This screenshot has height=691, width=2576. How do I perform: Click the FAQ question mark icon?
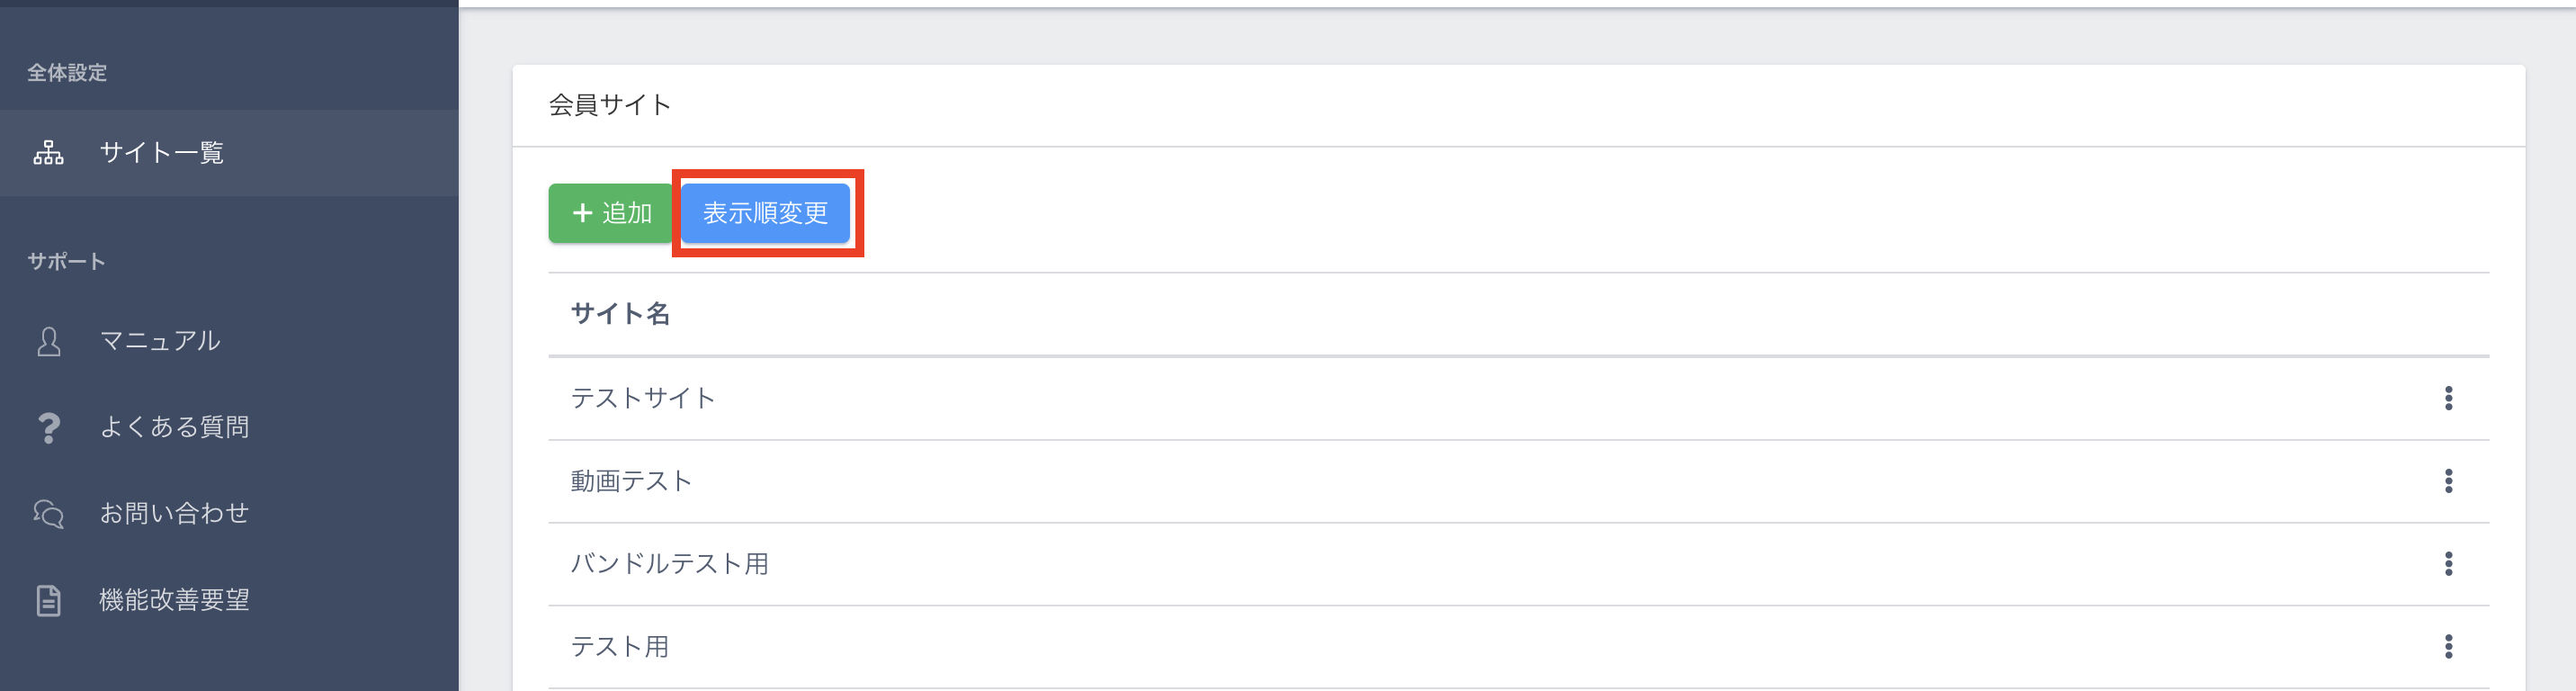tap(48, 427)
